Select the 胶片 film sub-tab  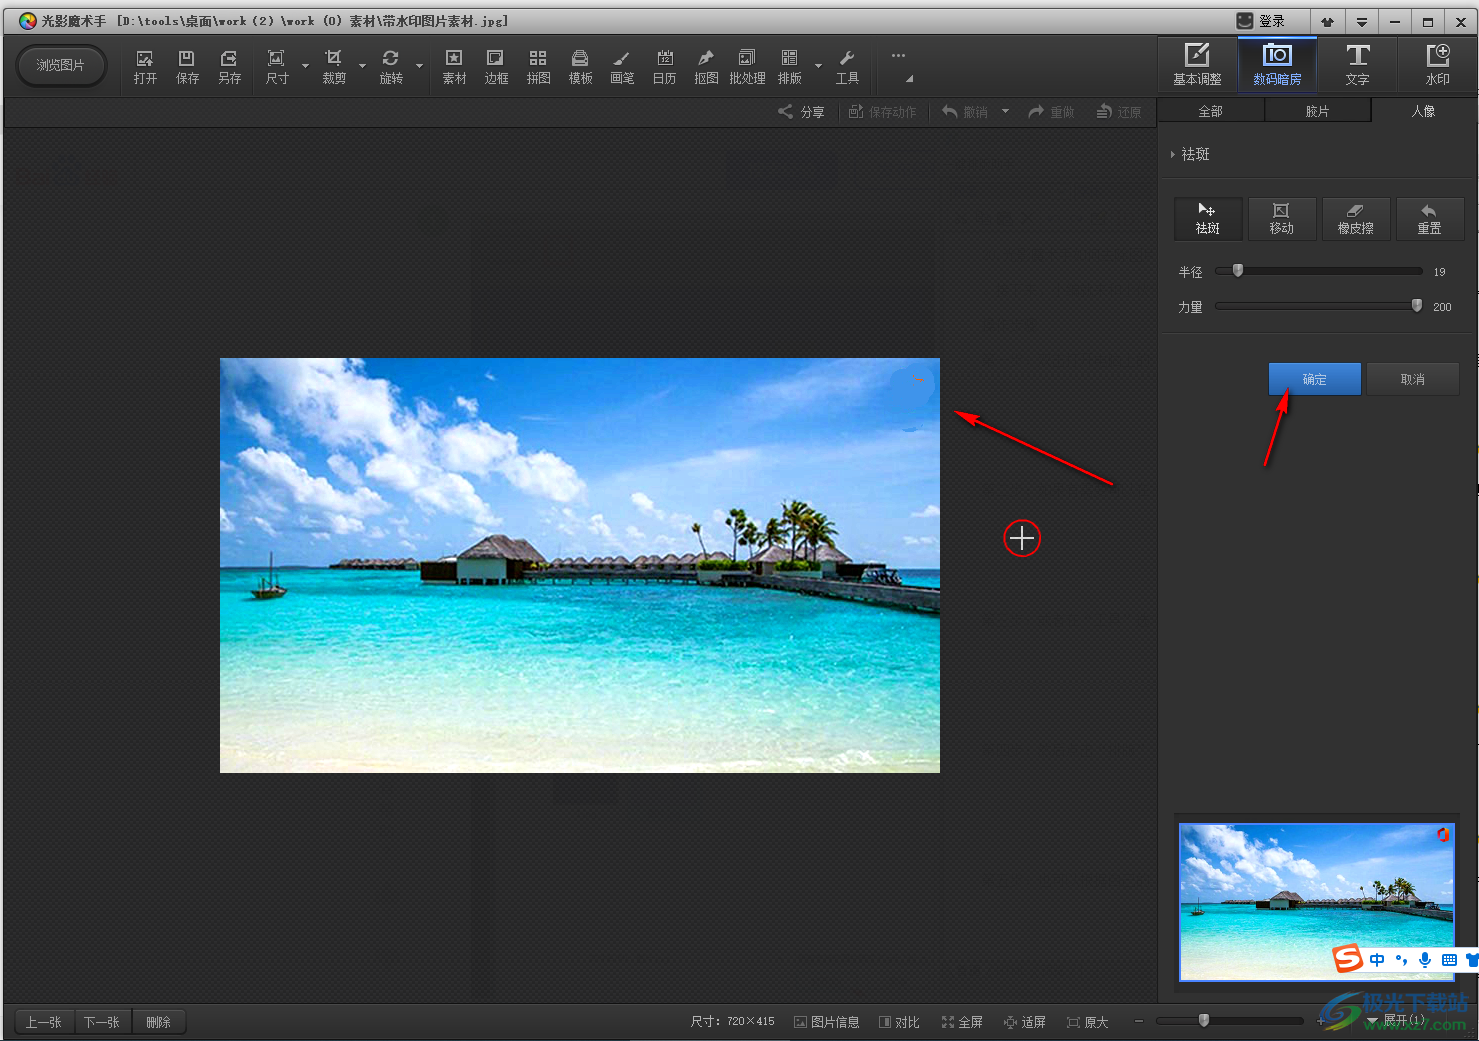pyautogui.click(x=1317, y=111)
